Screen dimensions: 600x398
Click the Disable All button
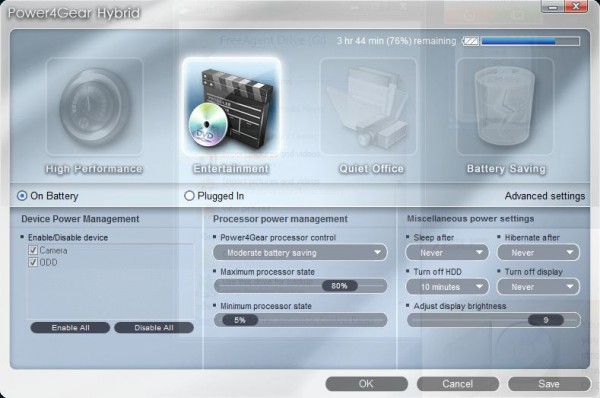154,328
